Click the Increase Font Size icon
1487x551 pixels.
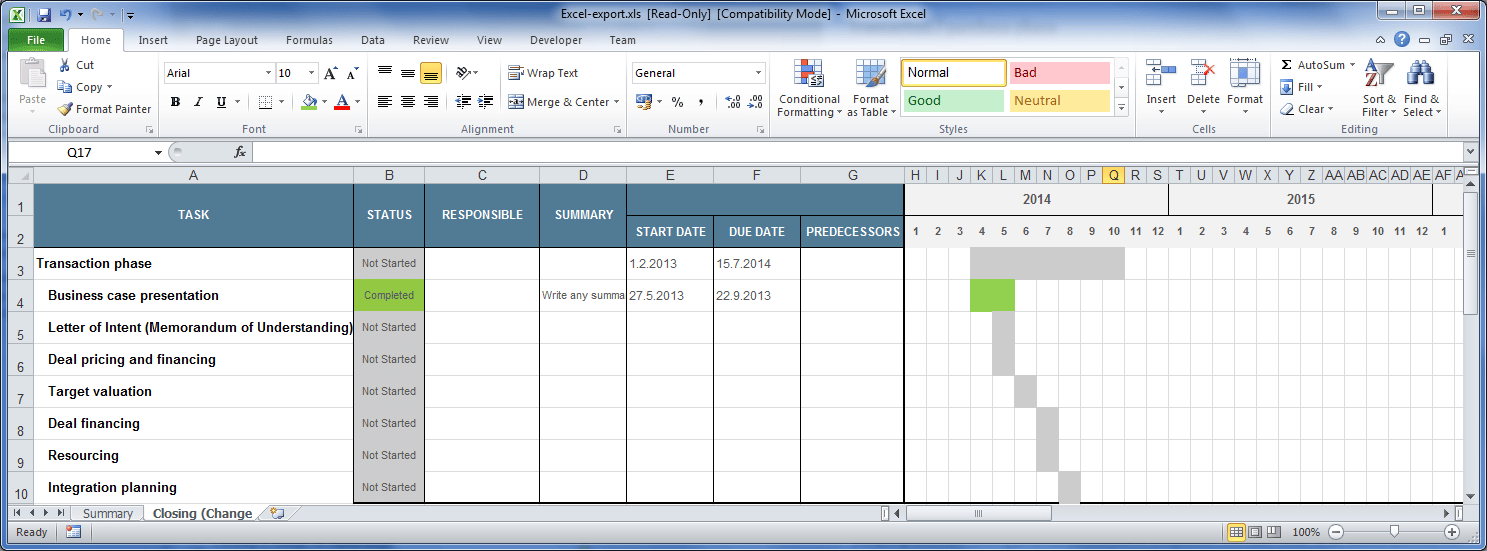(x=331, y=73)
